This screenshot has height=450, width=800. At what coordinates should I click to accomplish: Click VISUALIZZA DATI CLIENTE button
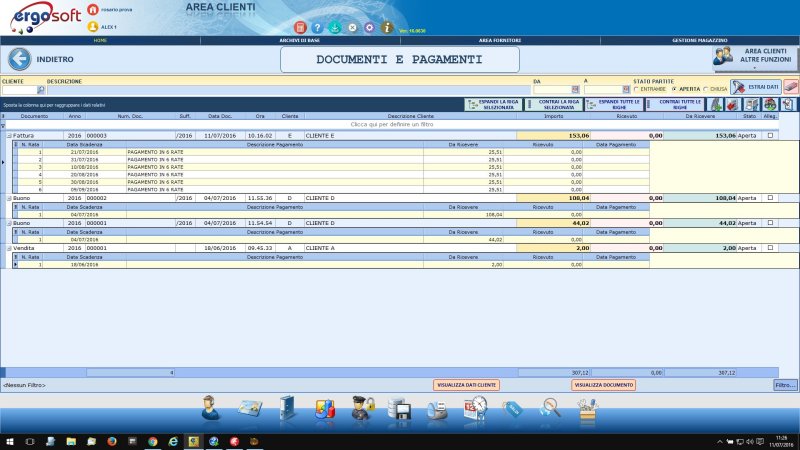[x=466, y=385]
